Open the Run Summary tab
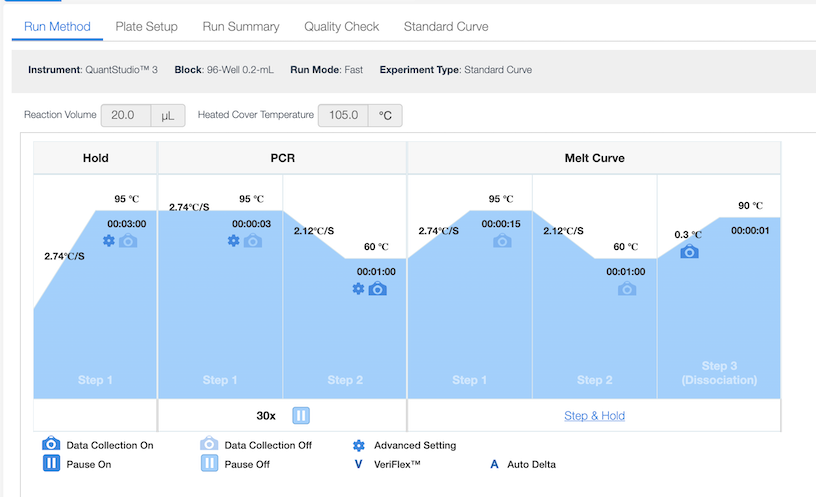The image size is (816, 497). 240,27
